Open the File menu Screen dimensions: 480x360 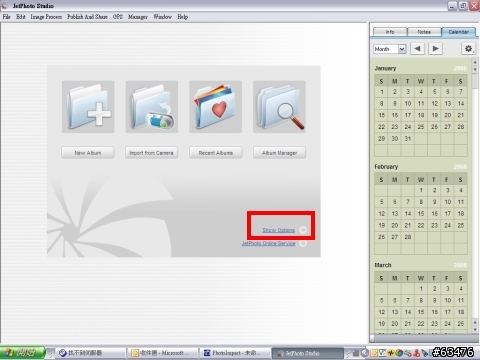tap(7, 17)
